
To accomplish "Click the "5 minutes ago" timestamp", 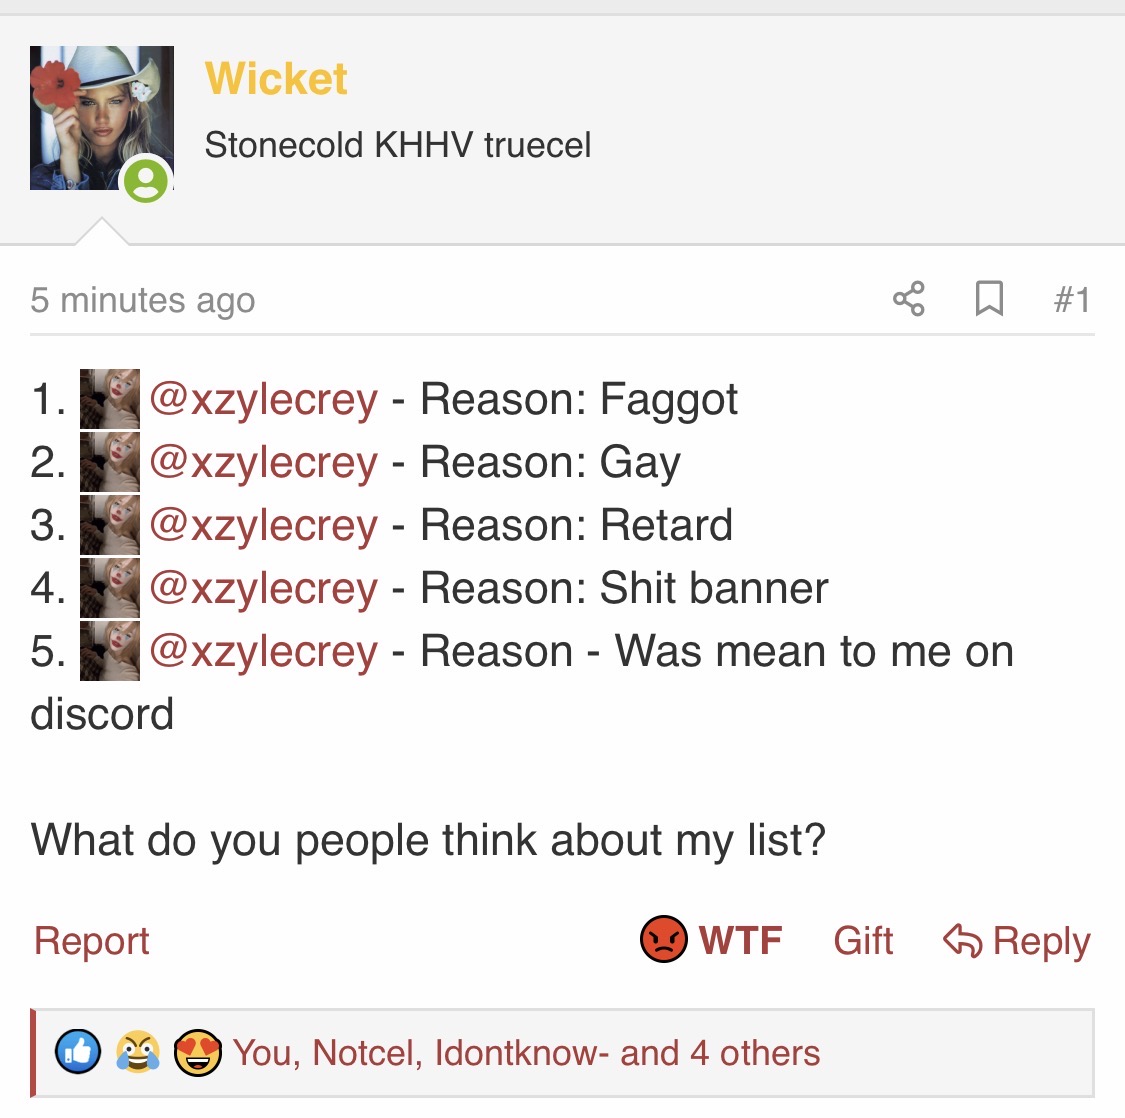I will coord(143,300).
